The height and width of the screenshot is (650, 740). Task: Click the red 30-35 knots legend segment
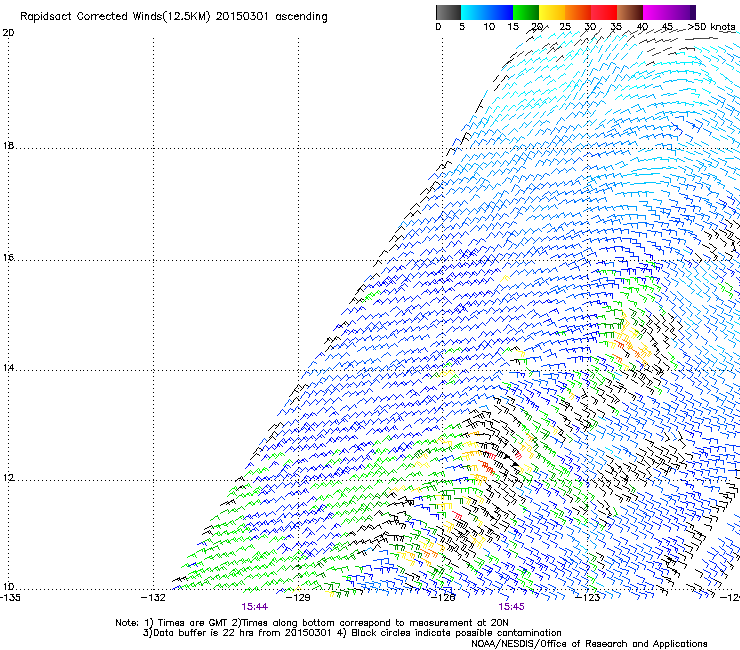coord(604,12)
